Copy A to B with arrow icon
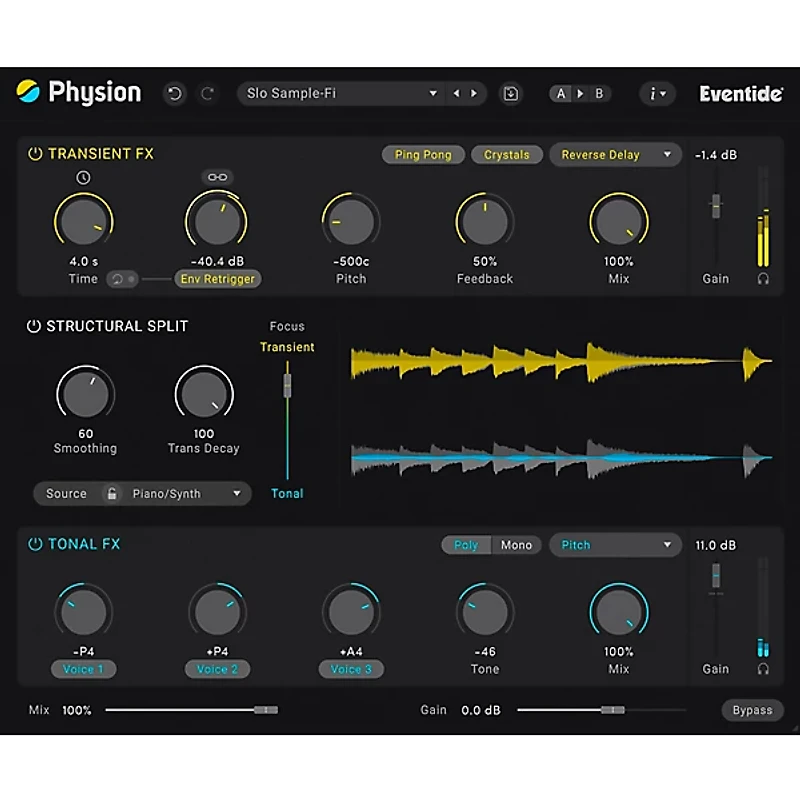 coord(580,94)
